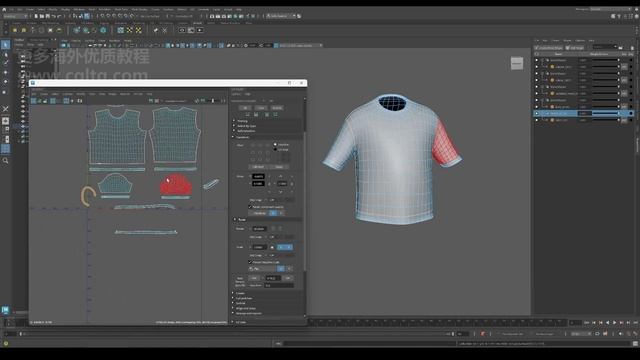640x360 pixels.
Task: Toggle visibility of the bottom Shape Editor row
Action: (537, 120)
